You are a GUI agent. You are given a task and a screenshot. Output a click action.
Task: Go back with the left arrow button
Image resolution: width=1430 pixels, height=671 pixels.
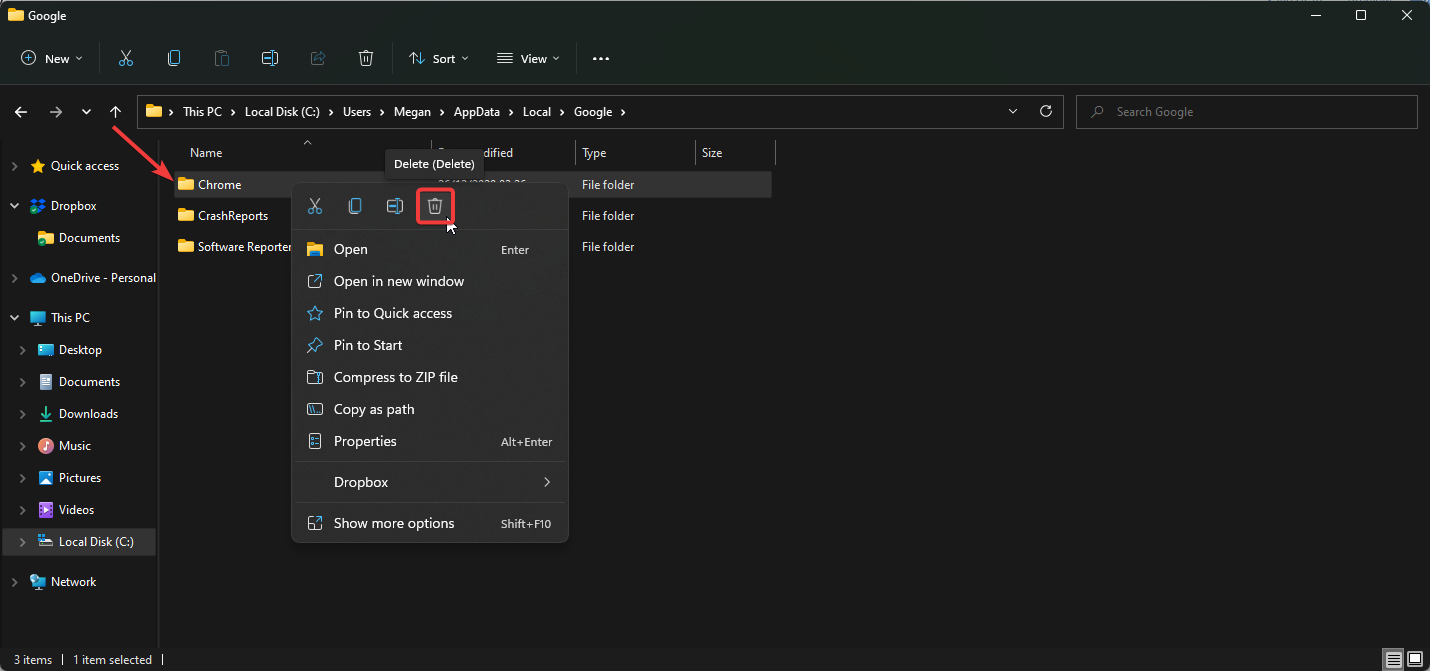(x=21, y=112)
